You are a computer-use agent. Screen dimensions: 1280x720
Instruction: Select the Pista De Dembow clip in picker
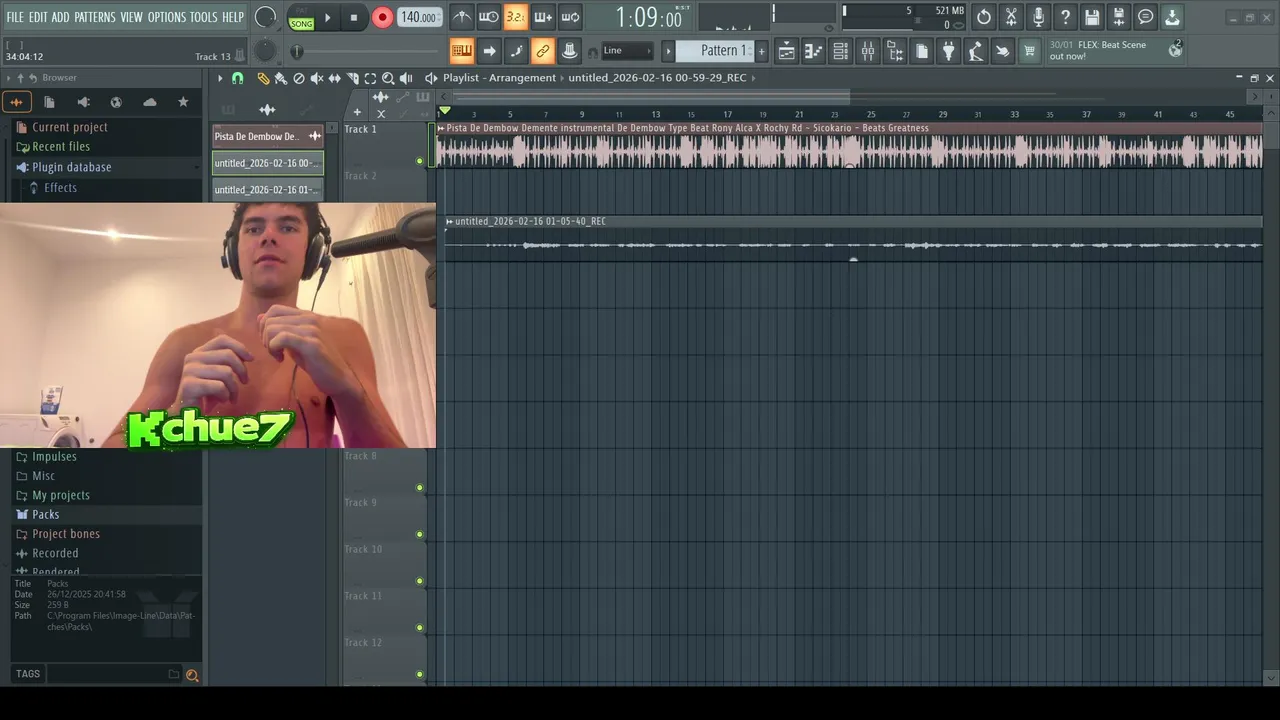(x=268, y=136)
